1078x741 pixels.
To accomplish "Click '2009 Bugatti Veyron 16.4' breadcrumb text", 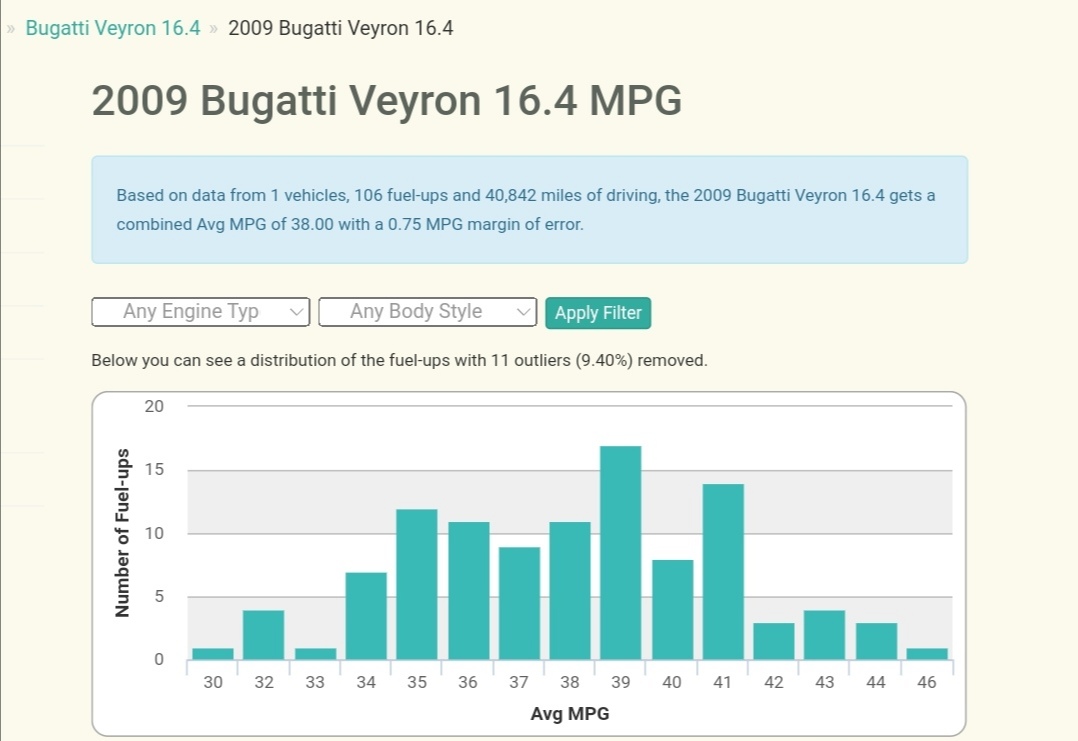I will (340, 28).
